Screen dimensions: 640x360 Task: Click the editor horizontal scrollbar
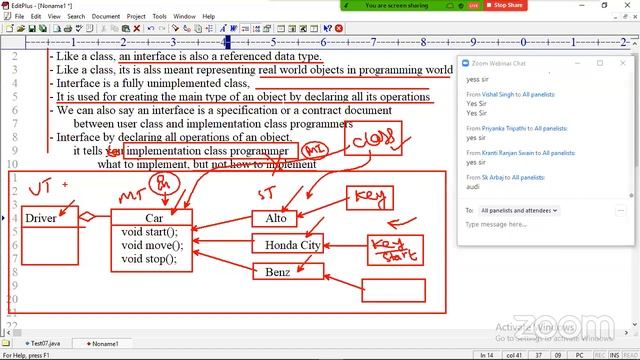click(x=318, y=333)
